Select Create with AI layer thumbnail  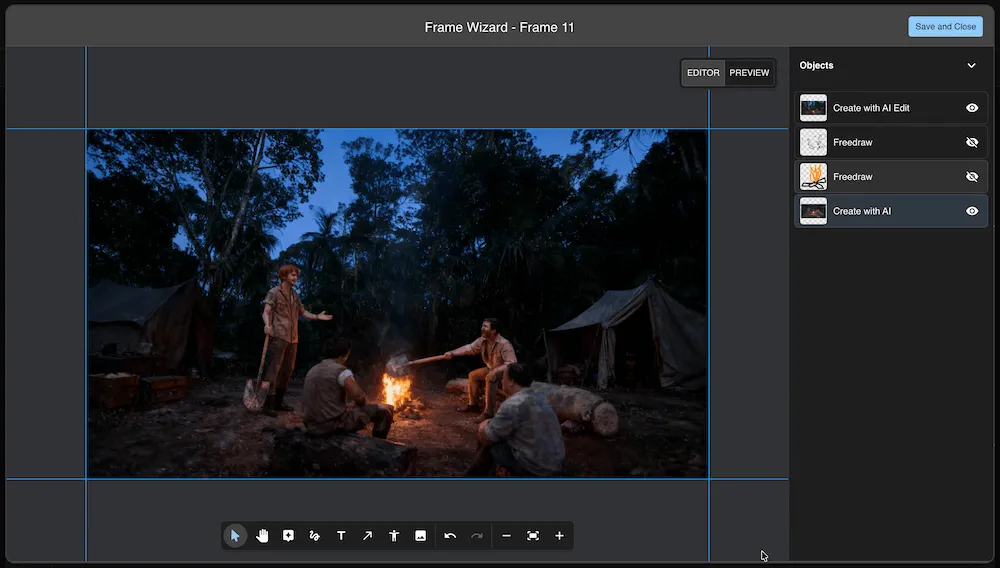point(813,212)
